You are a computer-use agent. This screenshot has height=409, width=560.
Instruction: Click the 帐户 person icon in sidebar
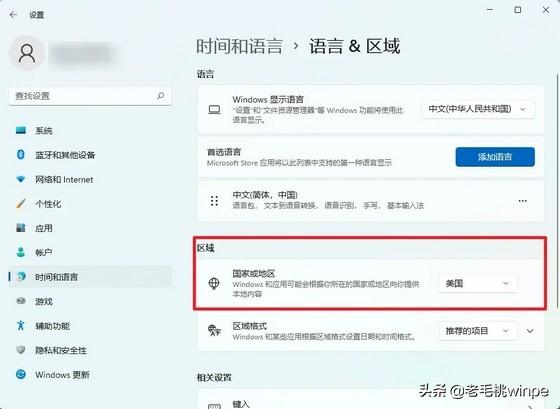tap(21, 252)
